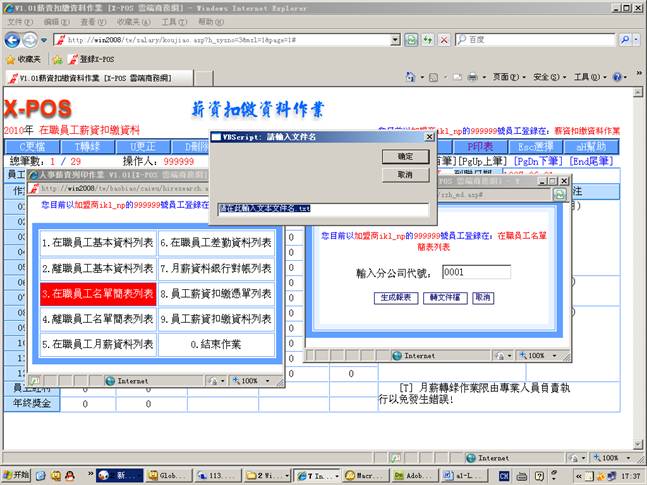Expand the address bar URL dropdown
The width and height of the screenshot is (647, 485).
point(395,40)
